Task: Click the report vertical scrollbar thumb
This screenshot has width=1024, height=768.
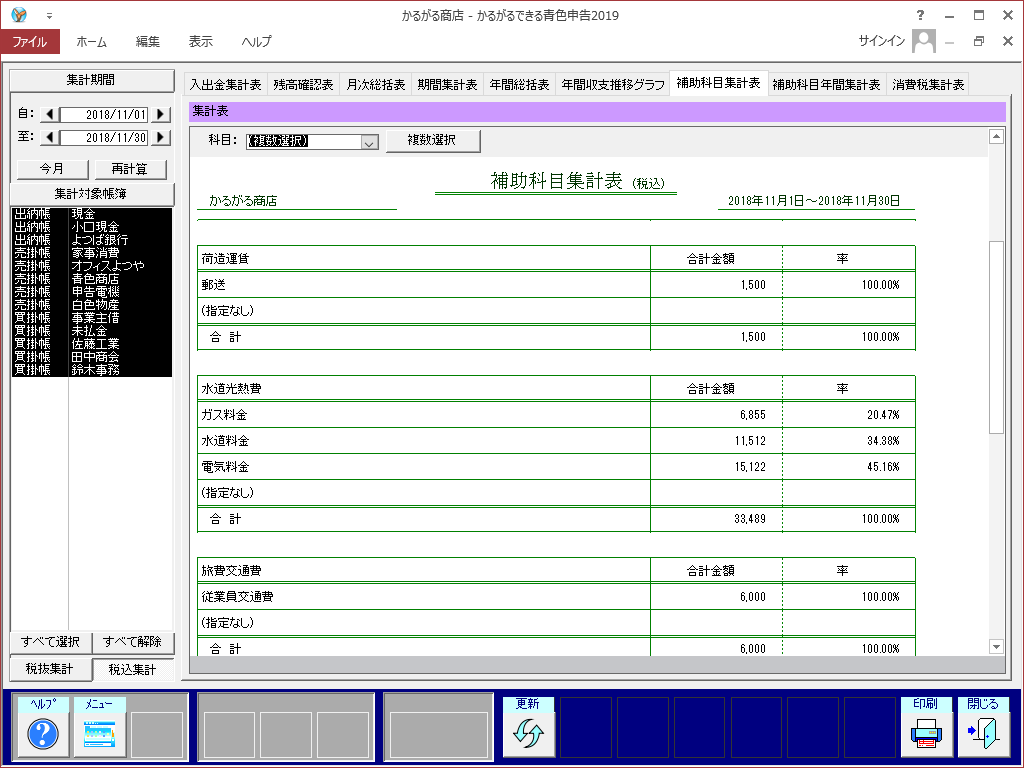Action: tap(997, 337)
